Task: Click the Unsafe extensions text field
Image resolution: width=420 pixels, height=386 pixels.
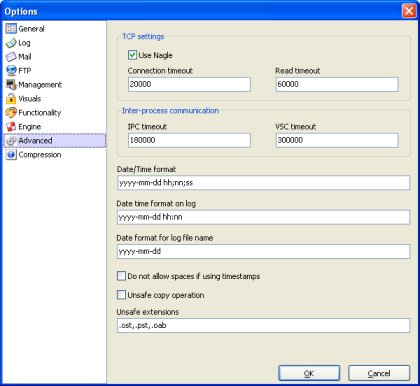Action: [263, 325]
